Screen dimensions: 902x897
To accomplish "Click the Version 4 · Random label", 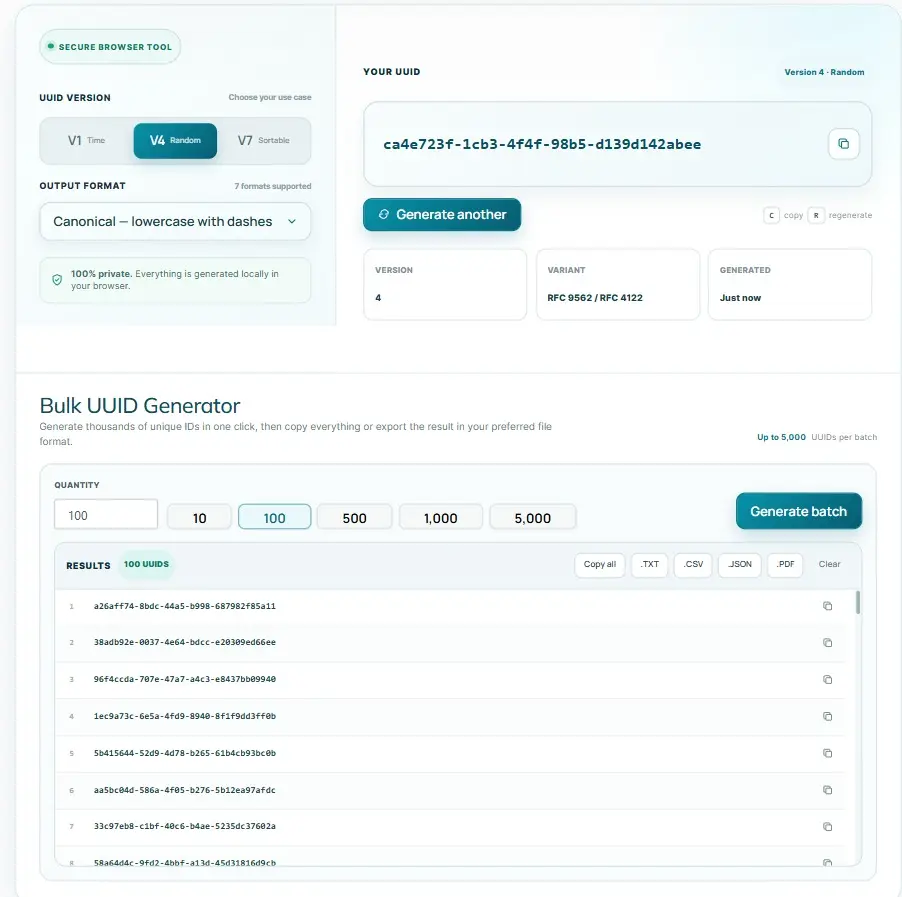I will 824,72.
